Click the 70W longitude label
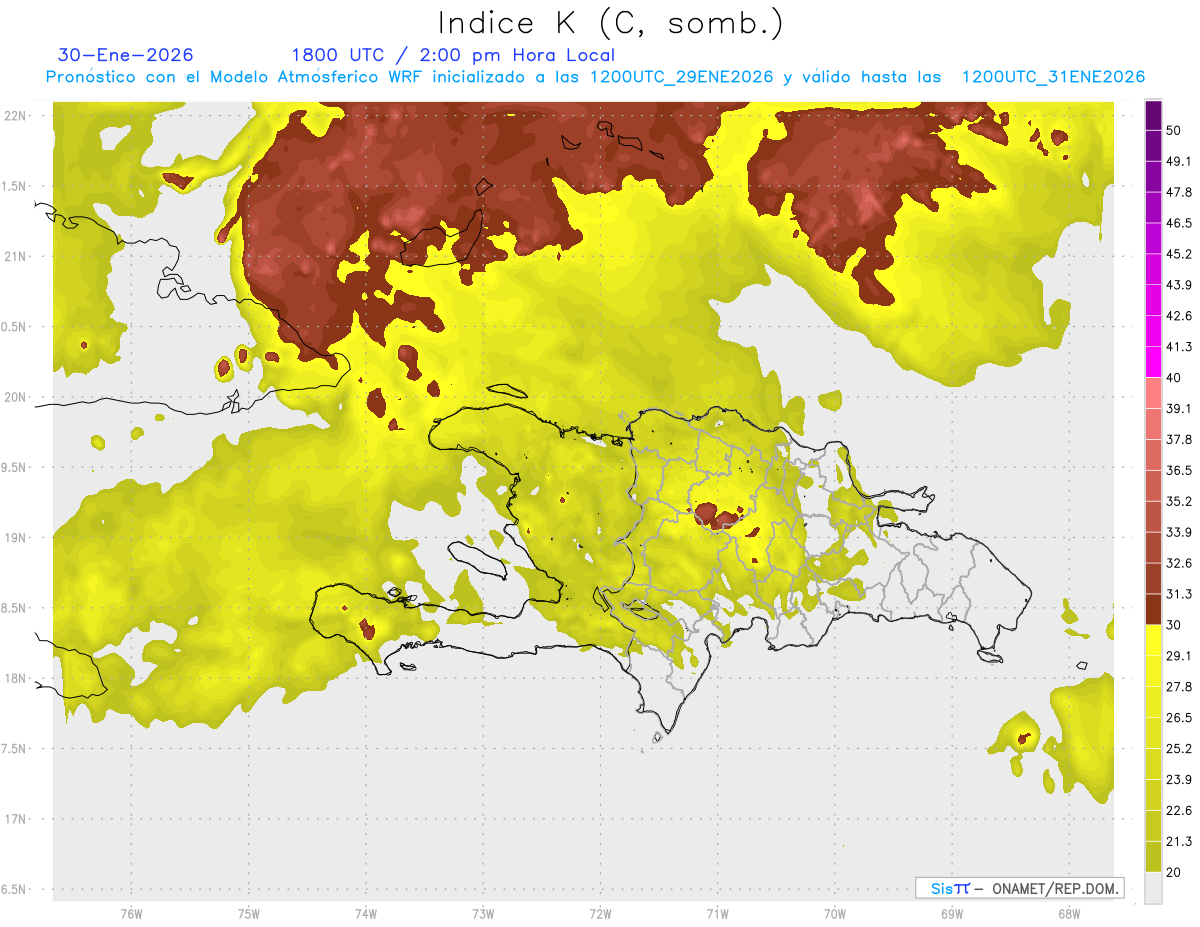 click(x=835, y=914)
